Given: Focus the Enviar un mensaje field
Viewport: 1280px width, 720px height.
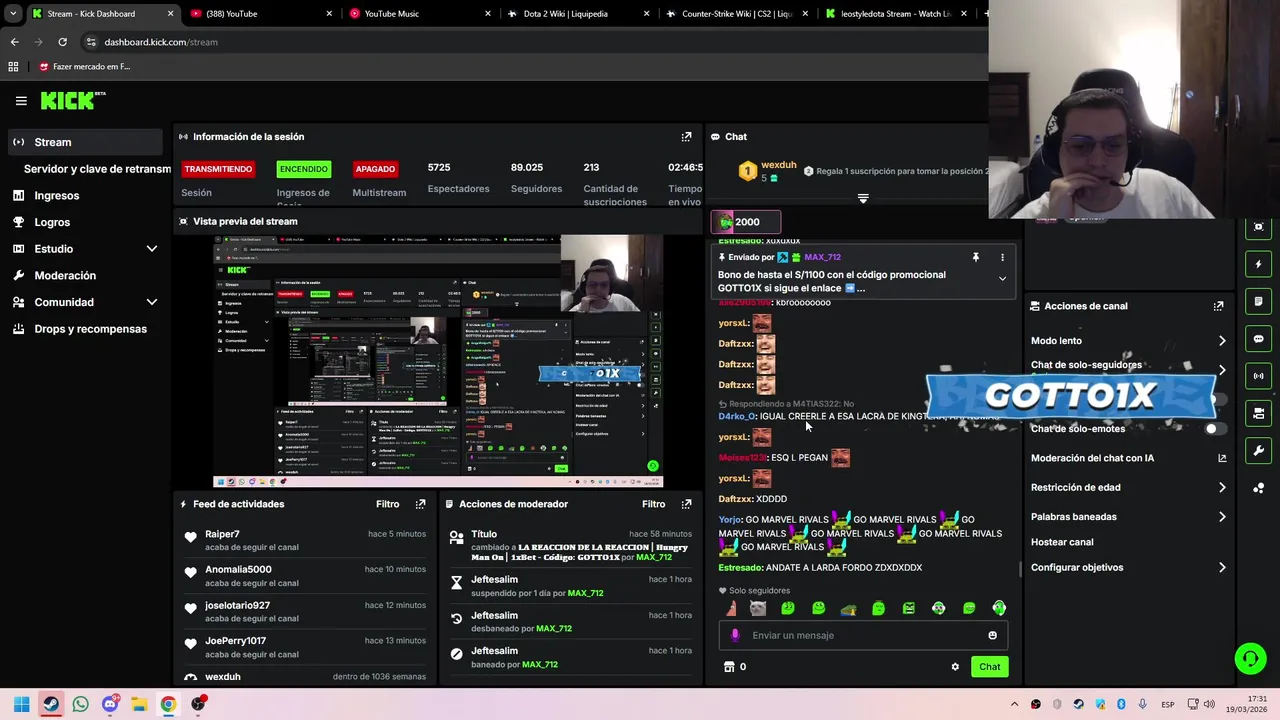Looking at the screenshot, I should pos(863,635).
